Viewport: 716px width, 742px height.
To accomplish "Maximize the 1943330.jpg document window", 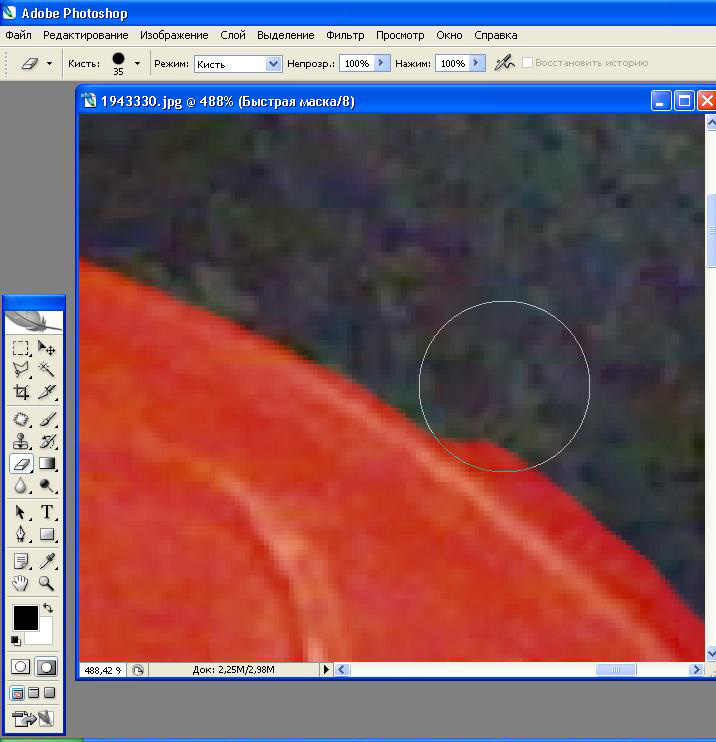I will coord(684,101).
